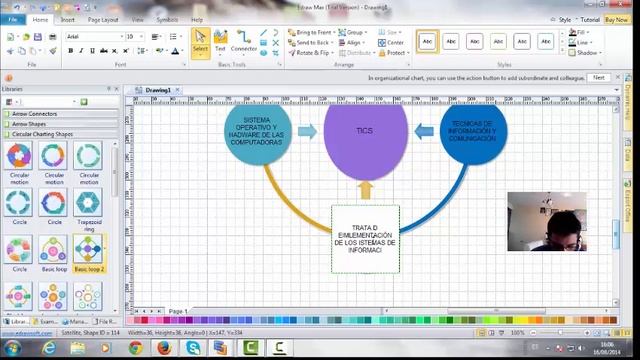The height and width of the screenshot is (360, 640).
Task: Switch to the Symbols ribbon tab
Action: click(167, 20)
